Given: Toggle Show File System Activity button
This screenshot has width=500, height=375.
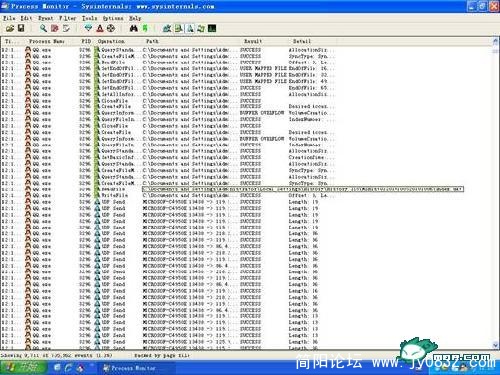Looking at the screenshot, I should coord(178,28).
